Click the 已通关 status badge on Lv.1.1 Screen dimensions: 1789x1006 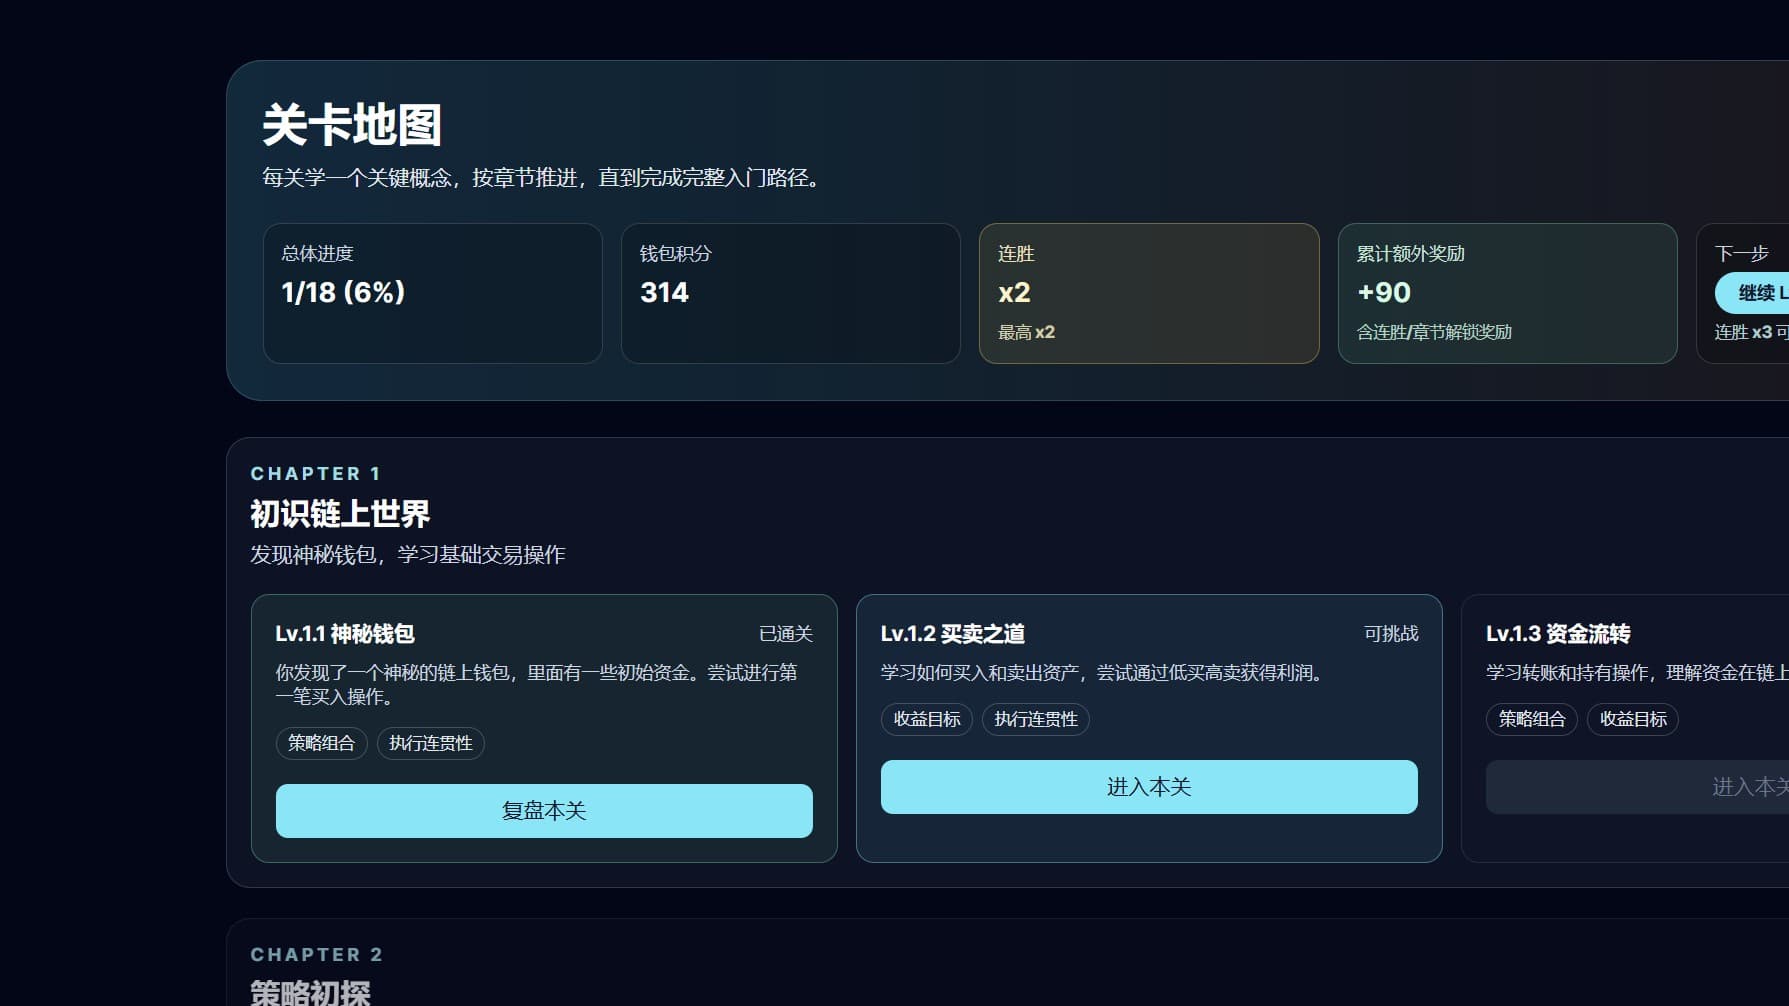(785, 633)
